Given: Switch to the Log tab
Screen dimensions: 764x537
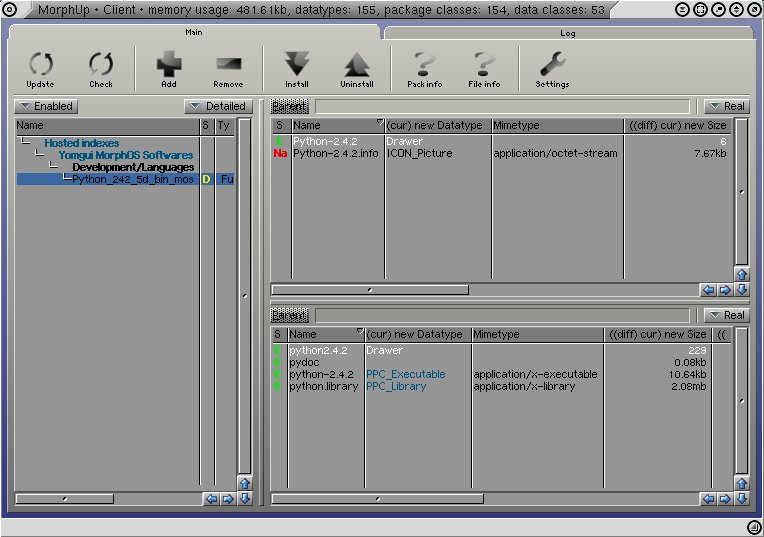Looking at the screenshot, I should click(568, 33).
